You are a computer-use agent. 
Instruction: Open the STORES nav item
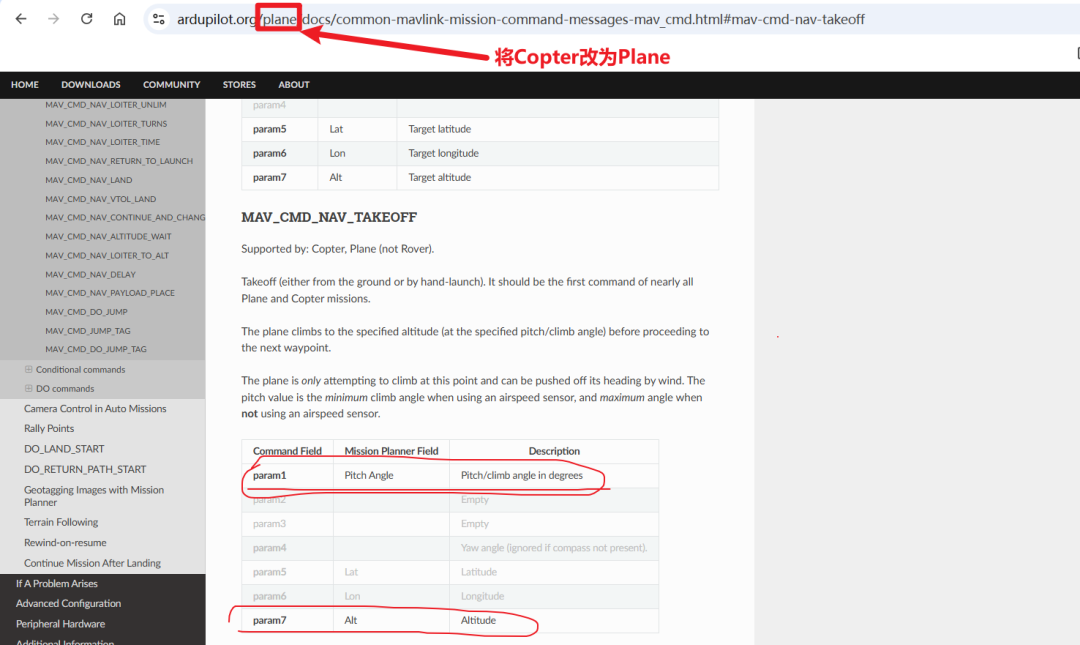[x=239, y=85]
